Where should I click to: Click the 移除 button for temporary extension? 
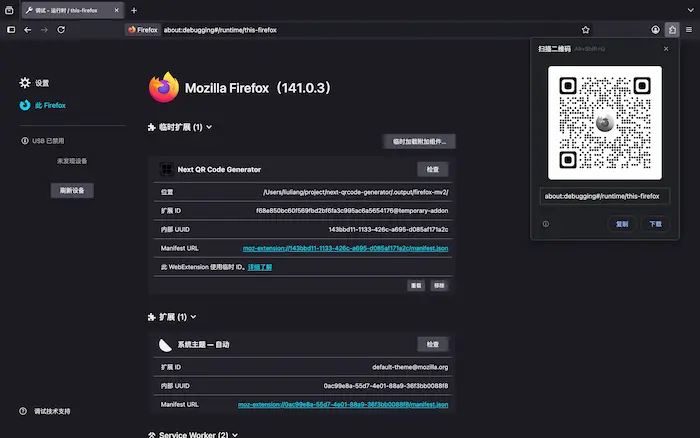click(439, 285)
